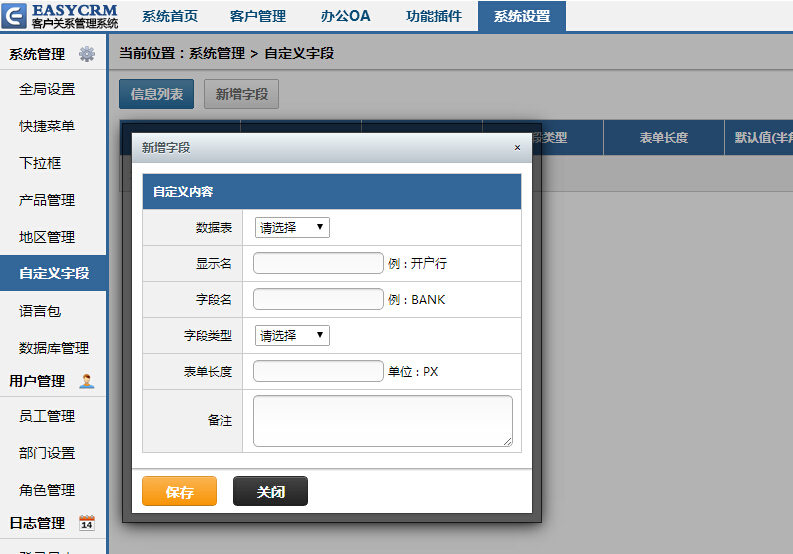Click the black 关闭 button
Screen dimensions: 793x554
271,491
